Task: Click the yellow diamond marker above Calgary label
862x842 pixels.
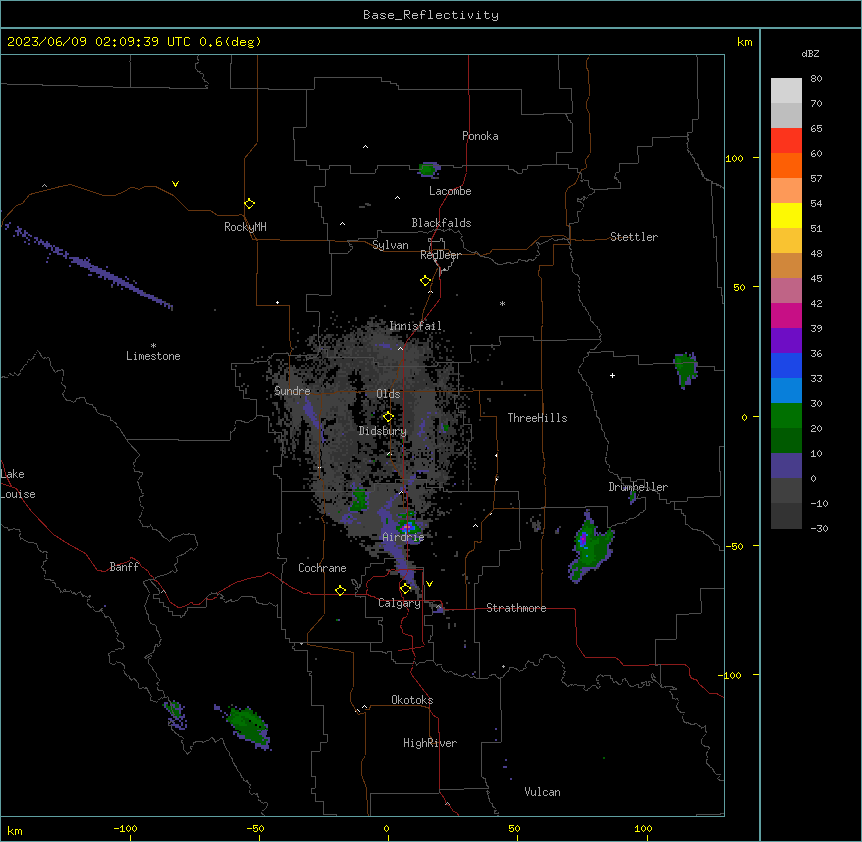Action: (x=405, y=589)
